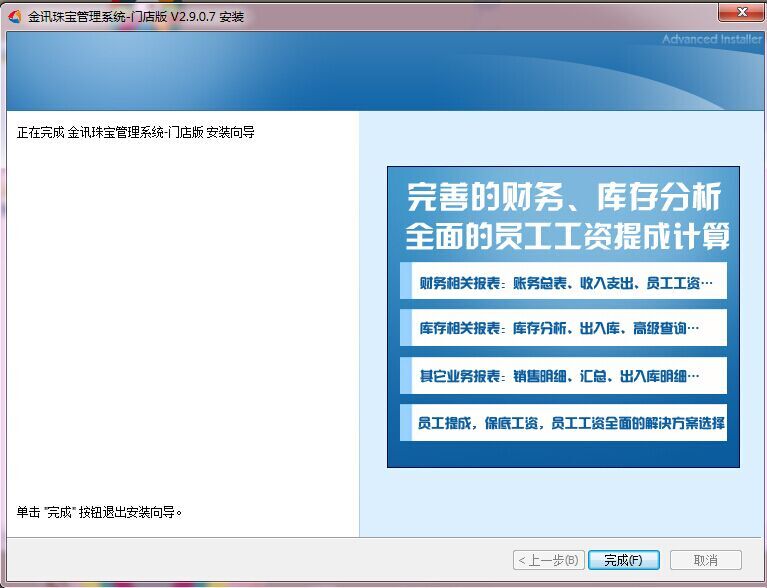767x588 pixels.
Task: Click the 上一步(B) back button
Action: click(x=549, y=560)
